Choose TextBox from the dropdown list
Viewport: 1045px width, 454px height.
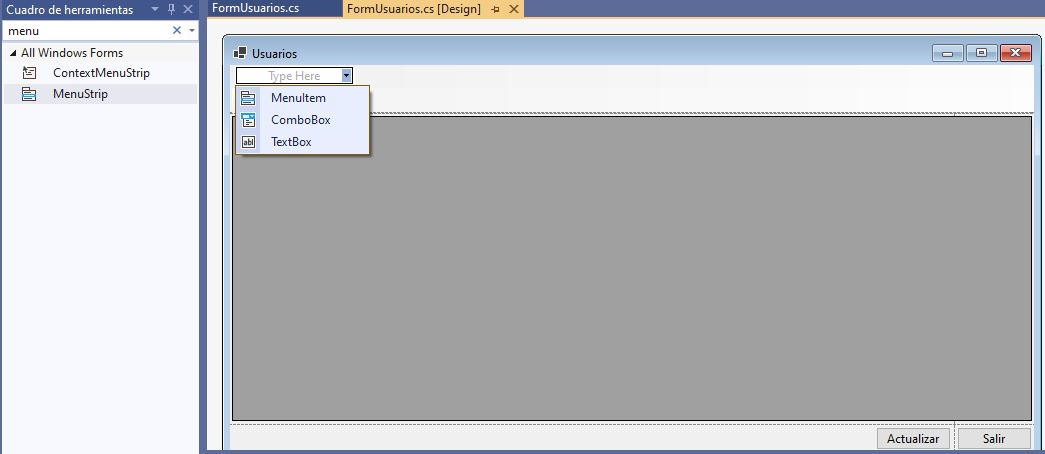[303, 142]
